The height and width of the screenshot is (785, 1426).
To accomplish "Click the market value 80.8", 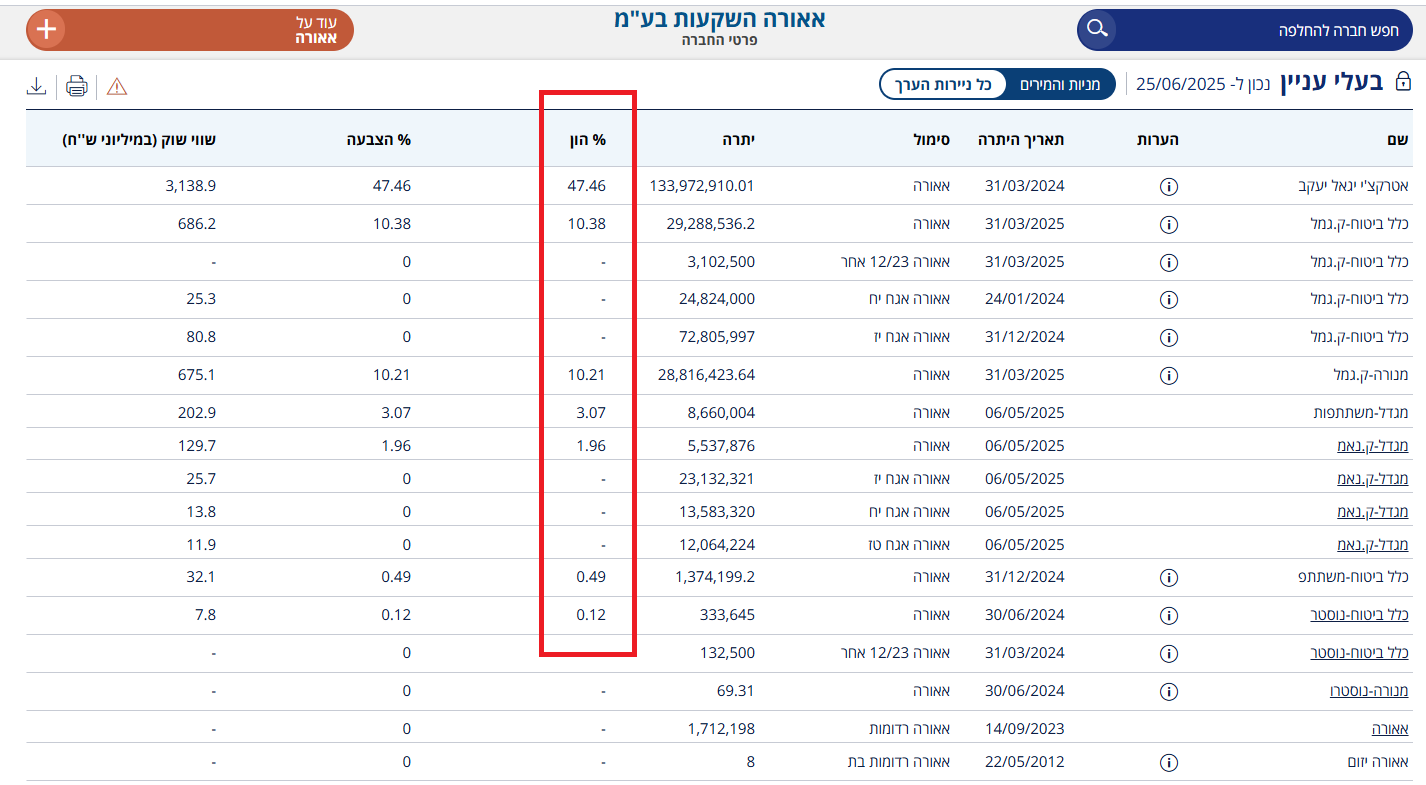I will click(x=200, y=337).
